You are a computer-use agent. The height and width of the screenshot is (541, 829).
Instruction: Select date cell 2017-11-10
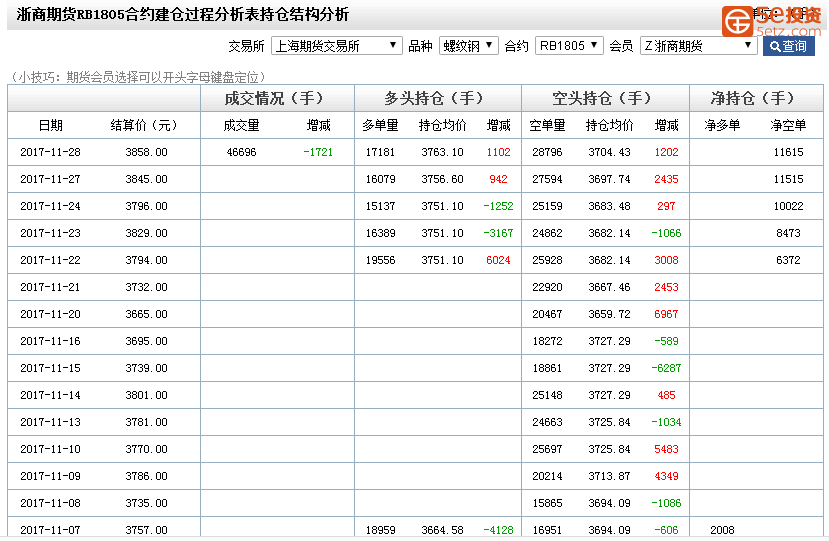[51, 449]
